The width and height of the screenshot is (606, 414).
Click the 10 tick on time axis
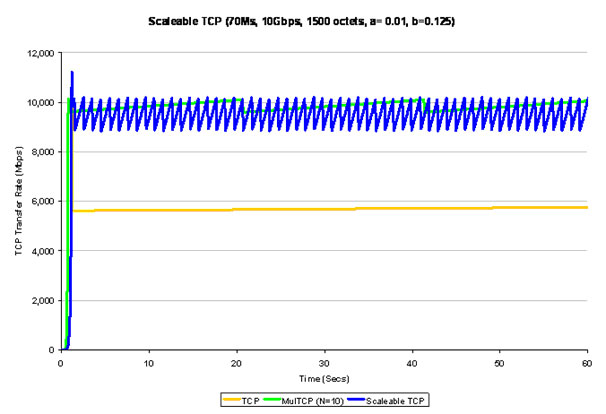[x=149, y=361]
